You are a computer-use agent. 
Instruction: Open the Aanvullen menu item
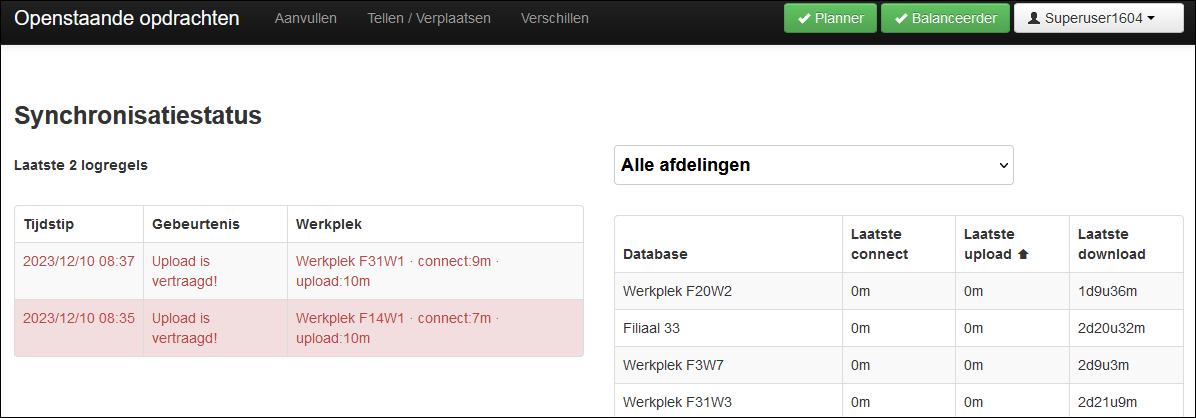(306, 18)
